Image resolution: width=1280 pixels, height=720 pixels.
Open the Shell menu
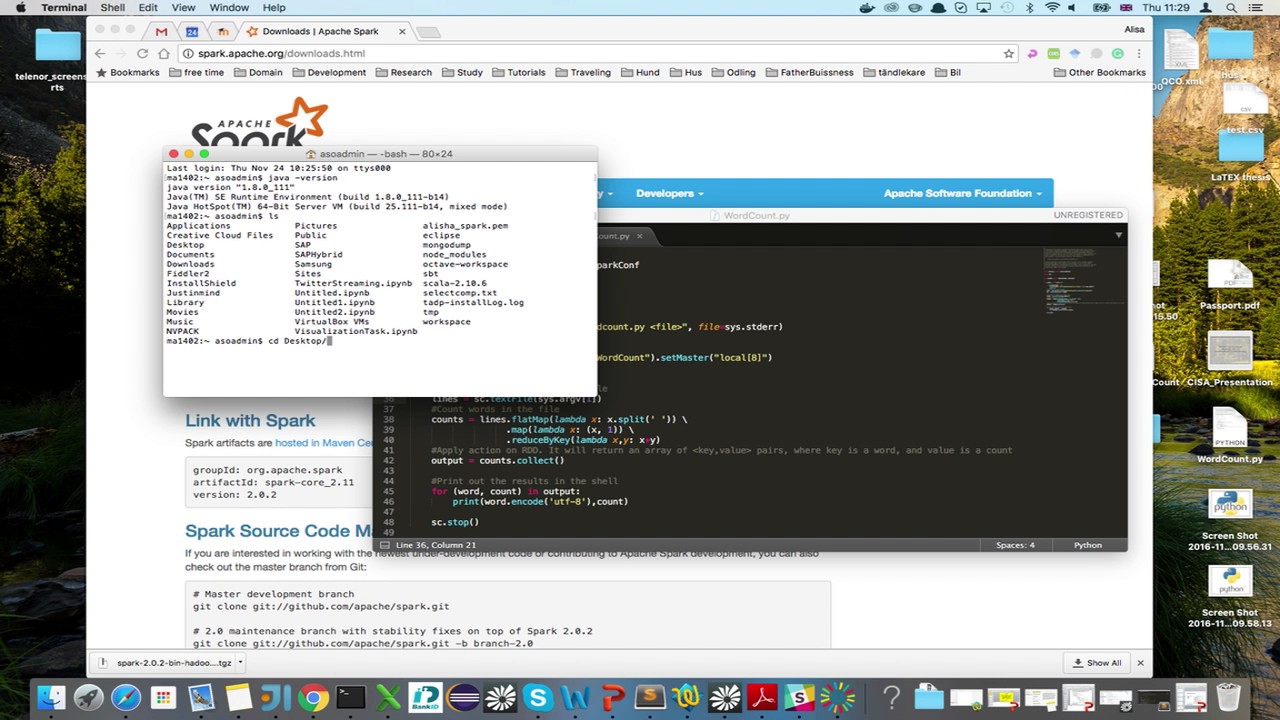tap(112, 8)
